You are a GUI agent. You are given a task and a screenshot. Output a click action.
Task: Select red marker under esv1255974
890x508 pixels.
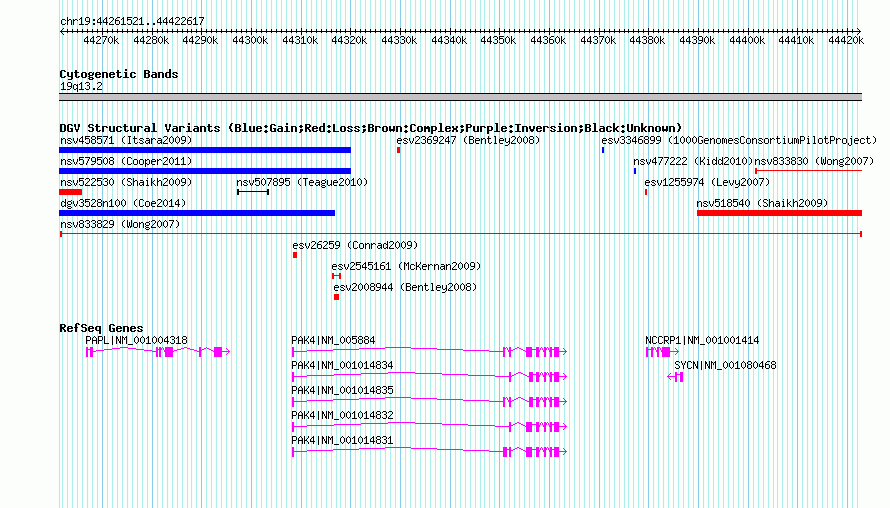(646, 192)
